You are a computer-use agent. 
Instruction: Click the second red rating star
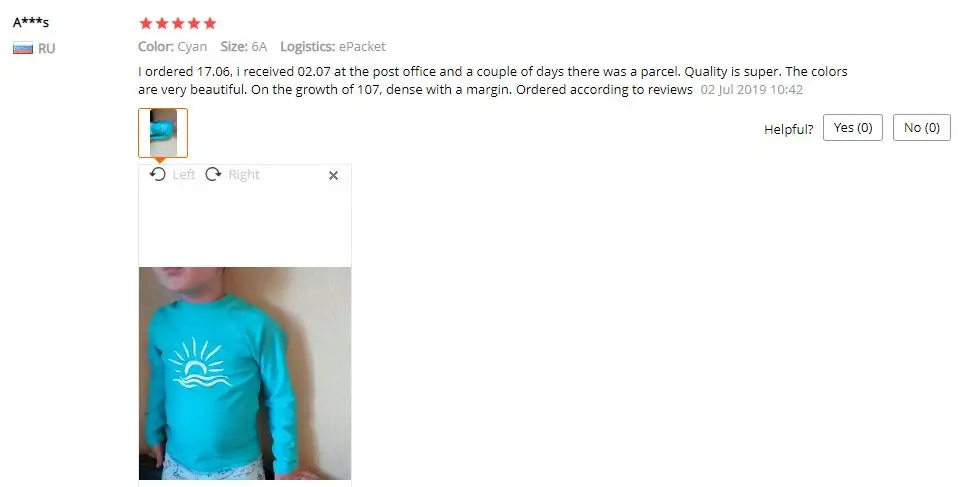click(x=162, y=23)
